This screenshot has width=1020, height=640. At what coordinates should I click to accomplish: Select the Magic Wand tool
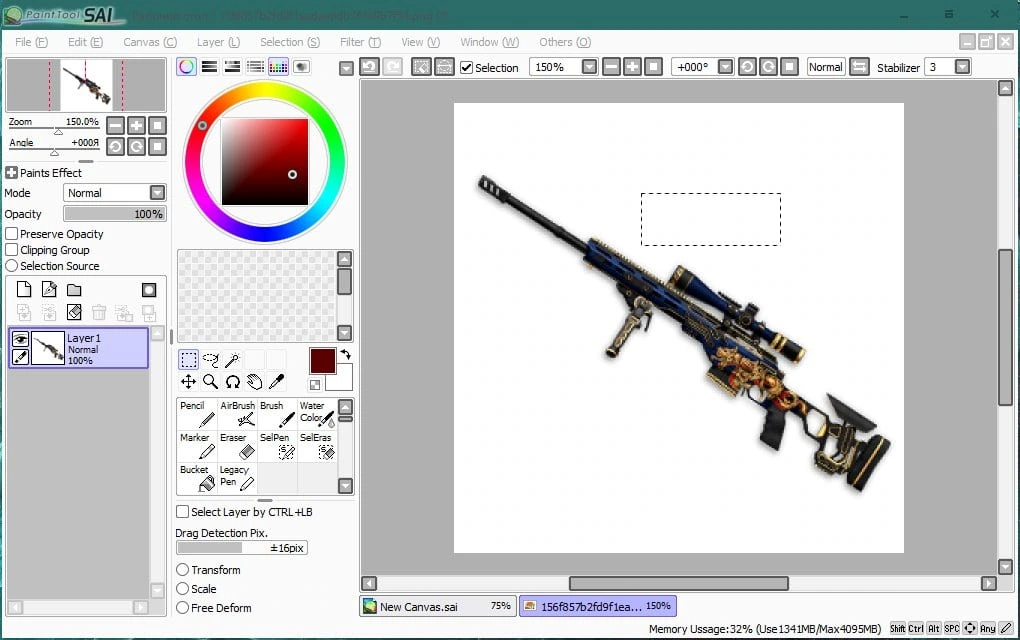point(232,360)
